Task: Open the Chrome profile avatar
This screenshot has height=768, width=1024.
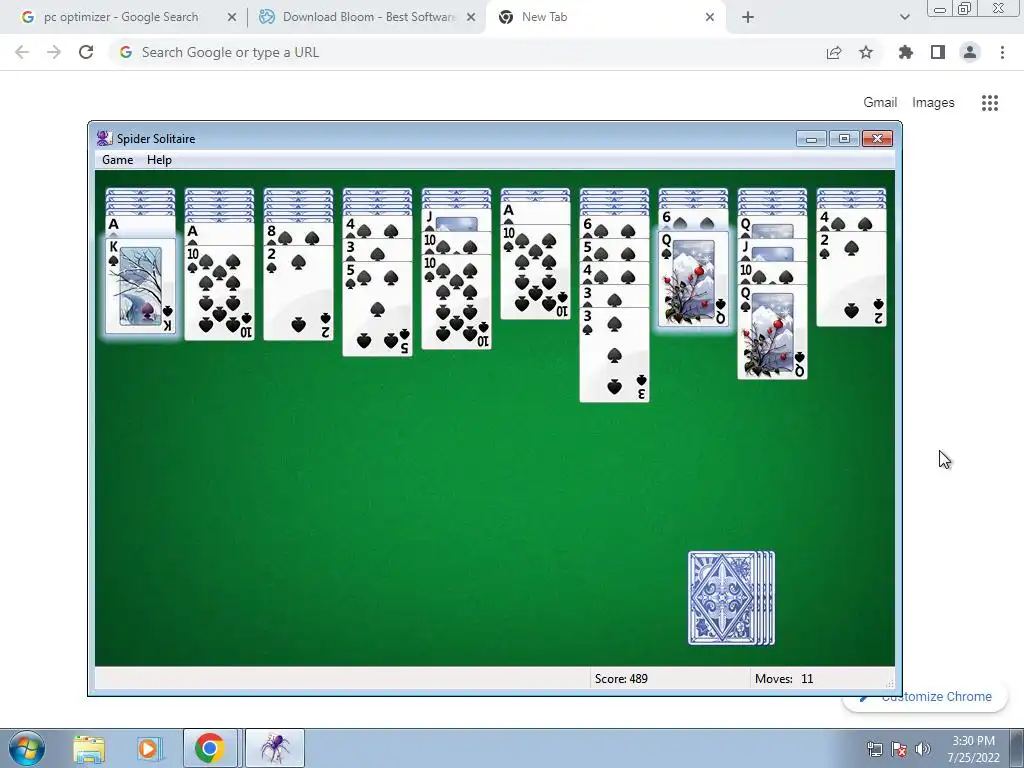Action: pyautogui.click(x=970, y=52)
